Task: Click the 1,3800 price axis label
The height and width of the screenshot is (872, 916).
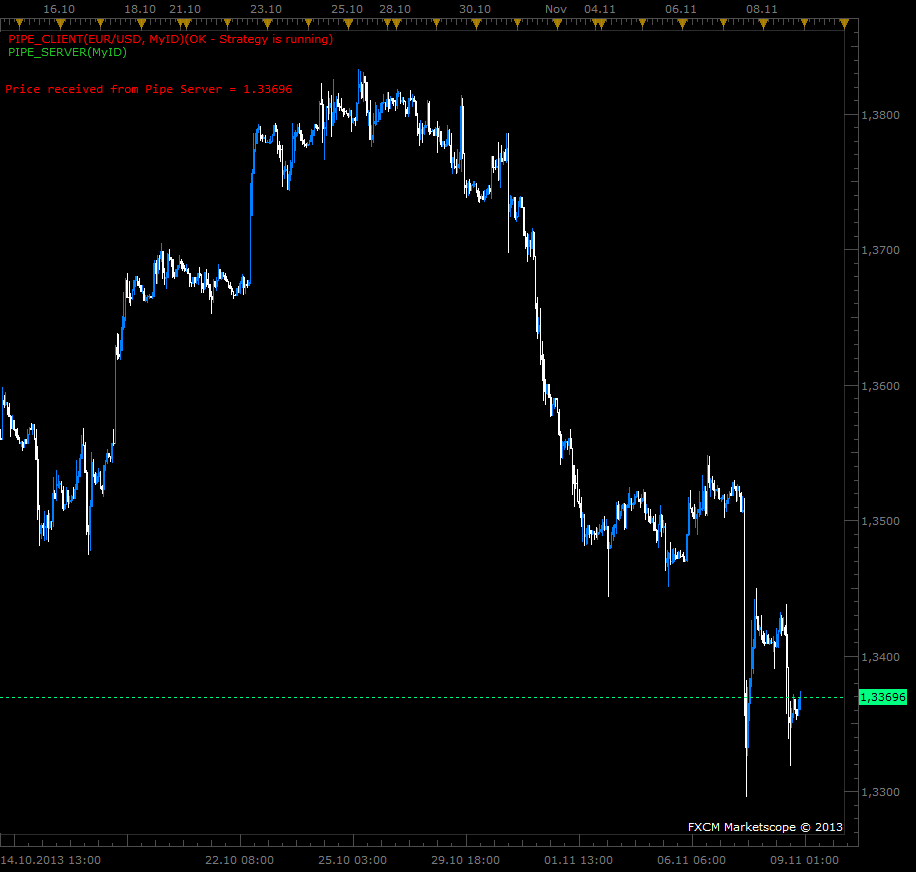Action: [x=880, y=115]
